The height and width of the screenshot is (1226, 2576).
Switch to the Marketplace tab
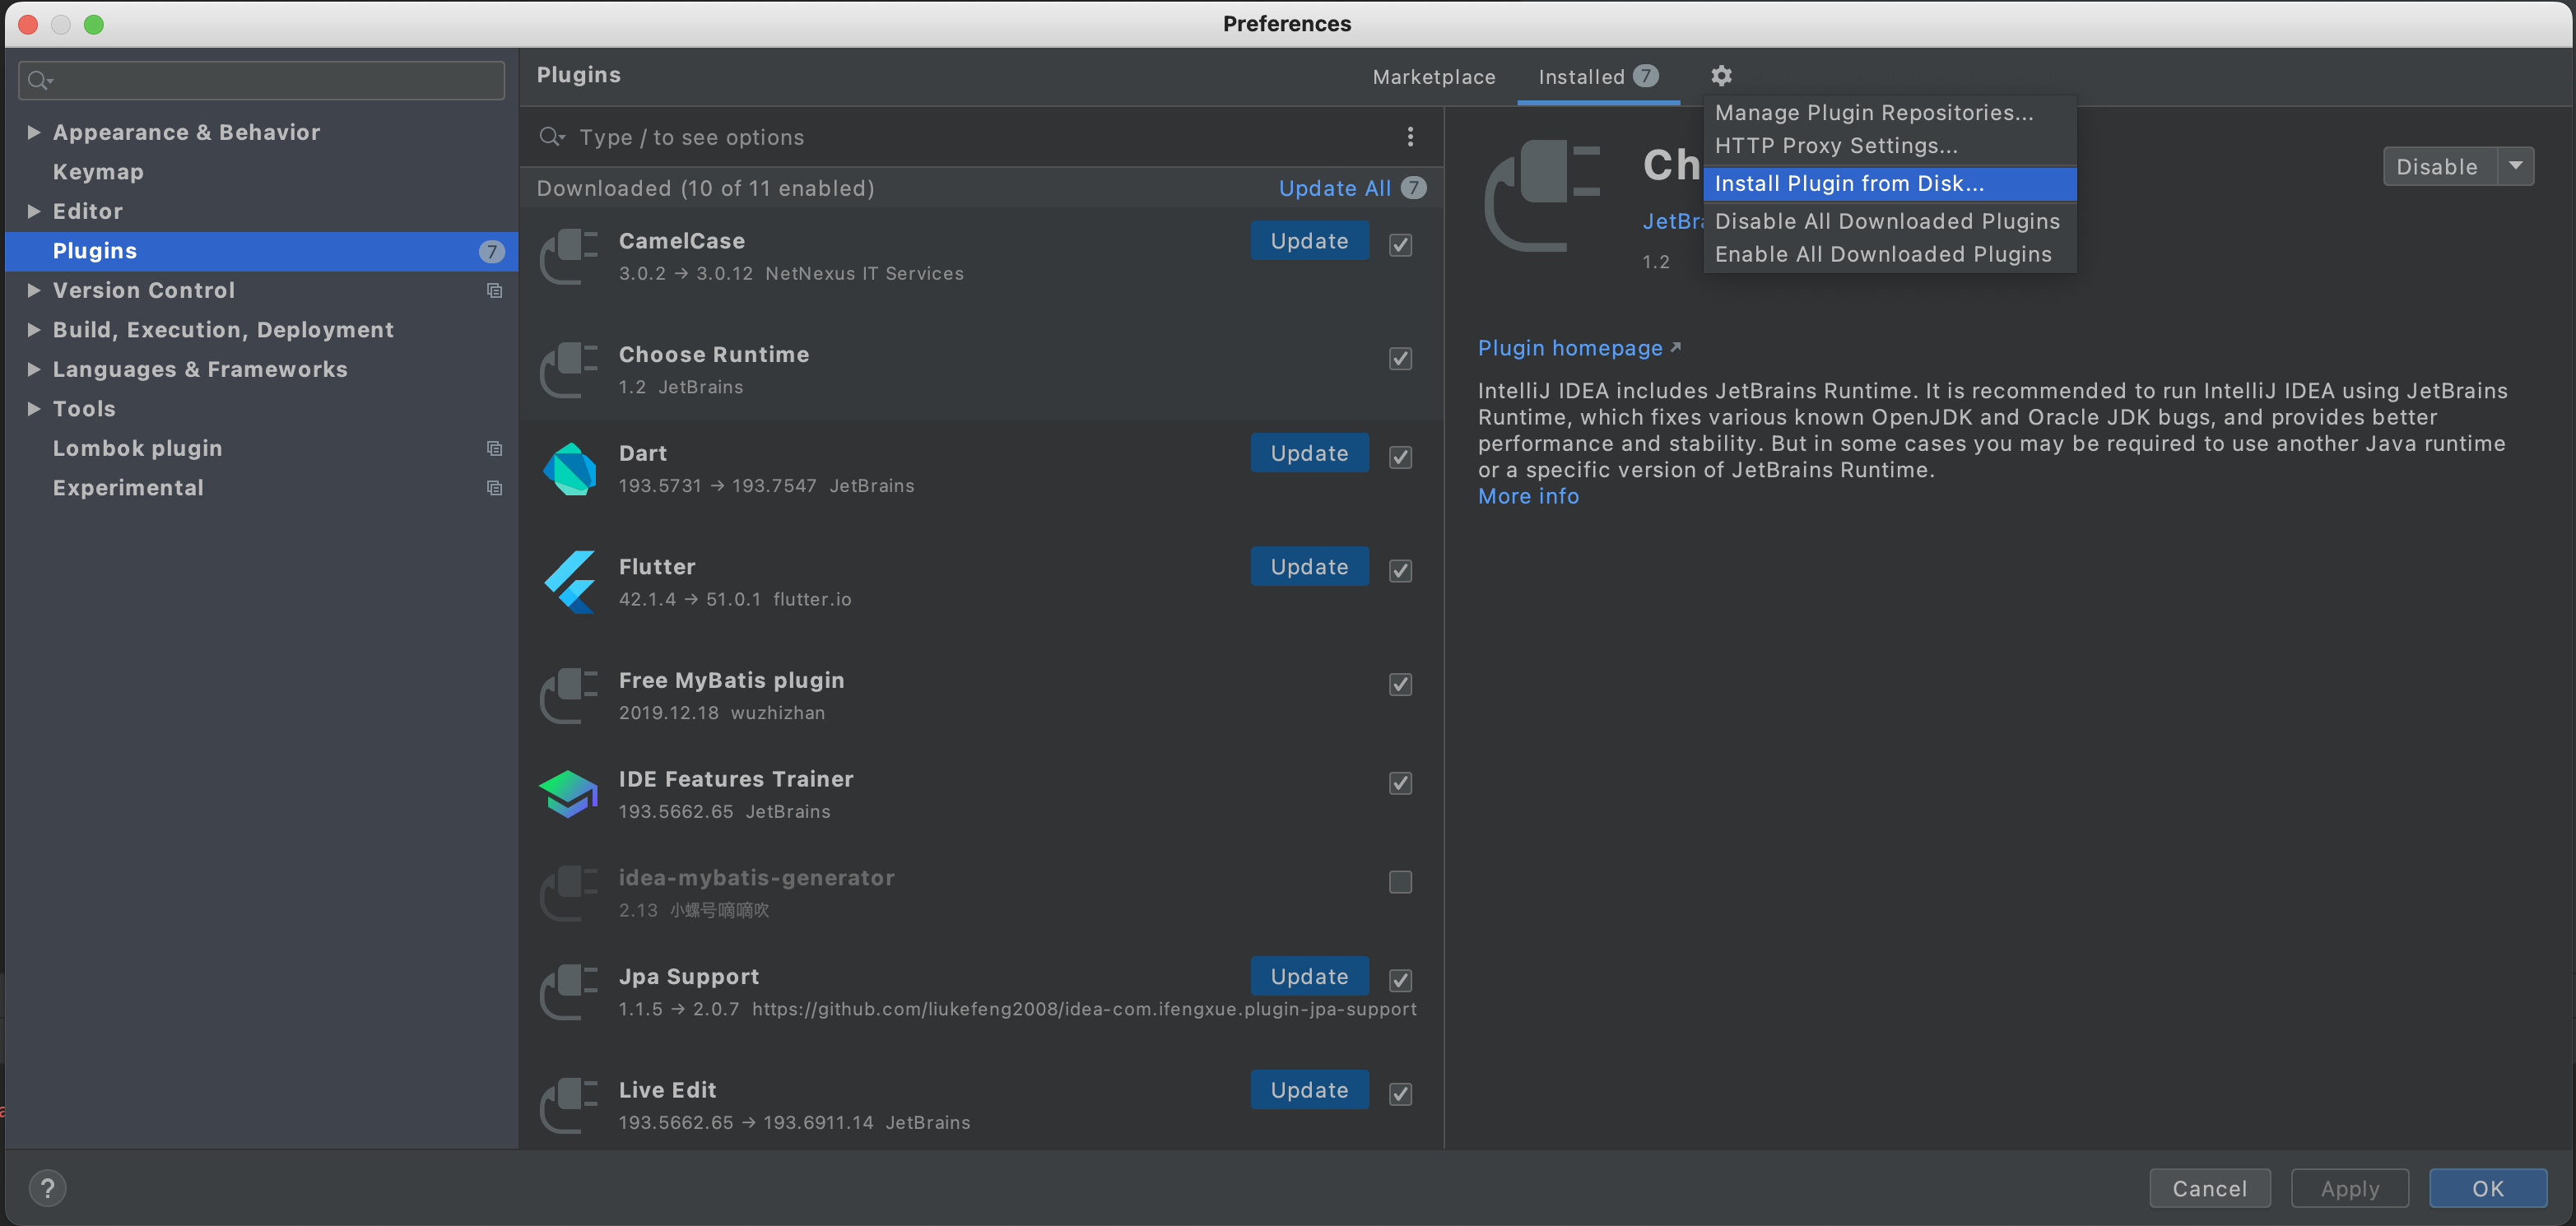[1433, 77]
